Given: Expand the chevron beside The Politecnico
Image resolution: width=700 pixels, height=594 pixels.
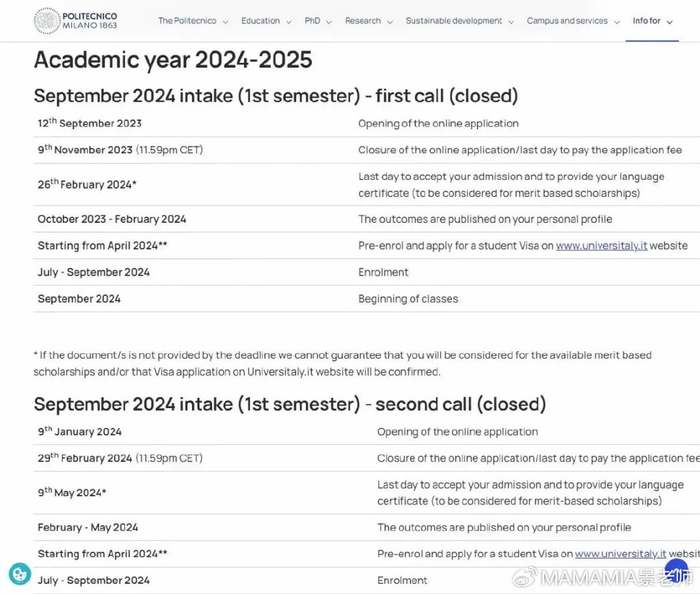Looking at the screenshot, I should 225,22.
